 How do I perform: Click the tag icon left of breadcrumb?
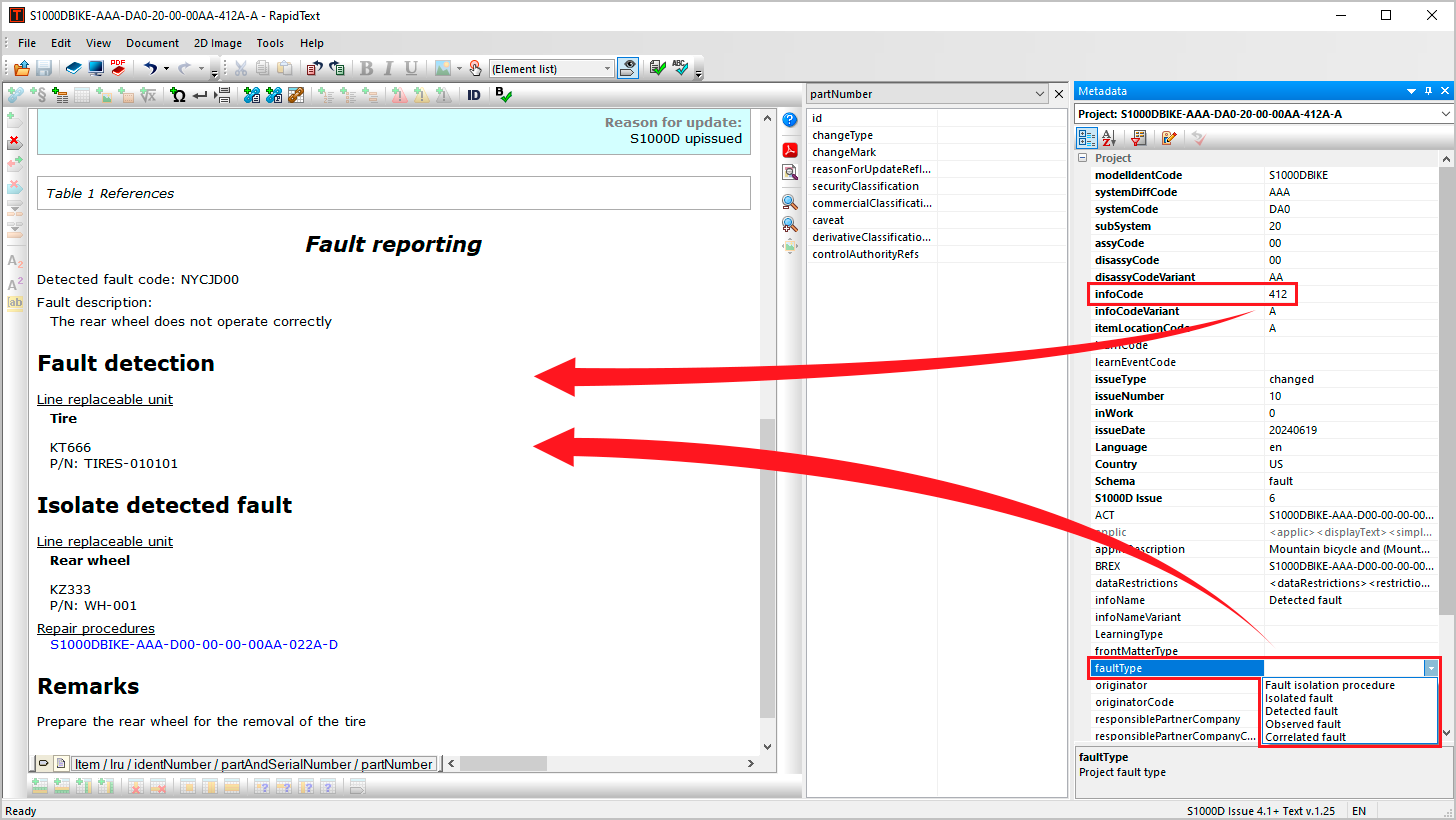click(x=43, y=764)
